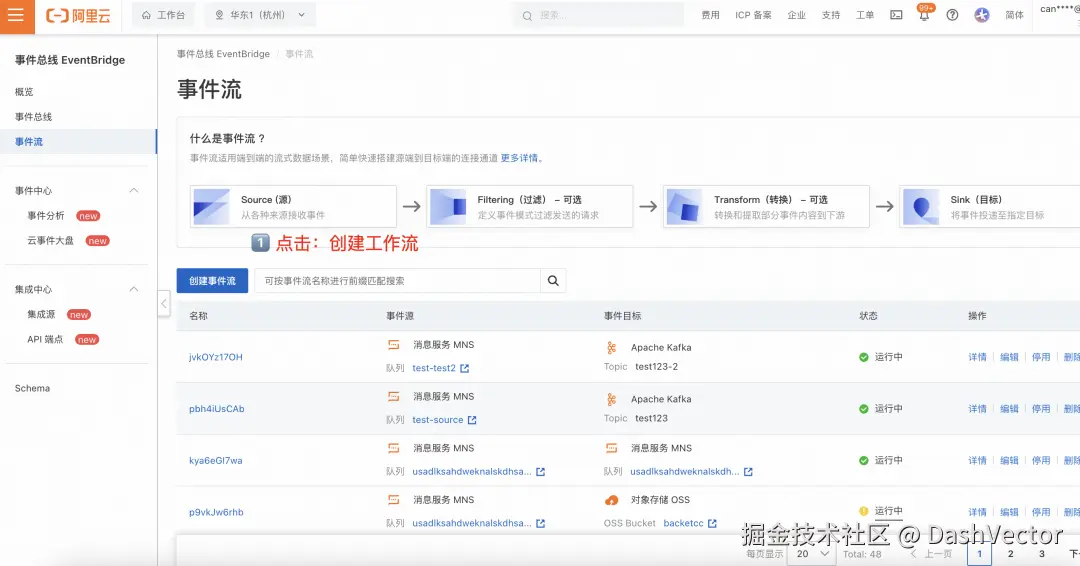Screen dimensions: 1080x566
Task: Click external link icon beside backetcc
Action: click(712, 523)
